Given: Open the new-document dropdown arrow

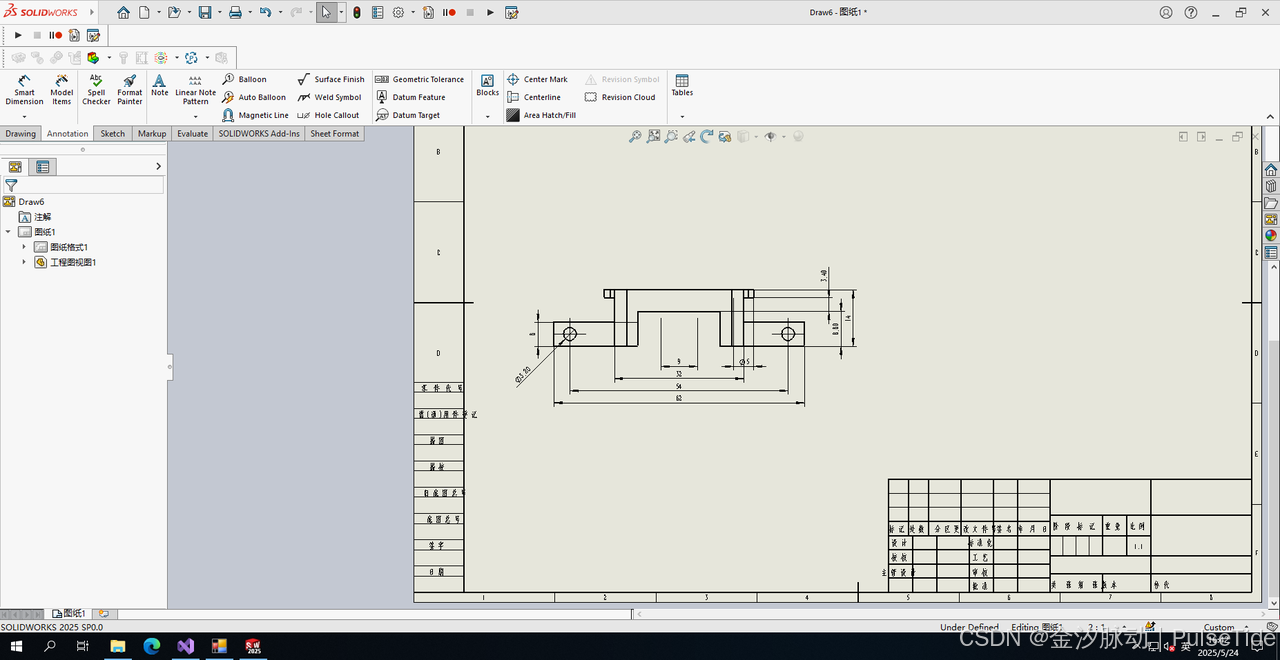Looking at the screenshot, I should coord(157,13).
